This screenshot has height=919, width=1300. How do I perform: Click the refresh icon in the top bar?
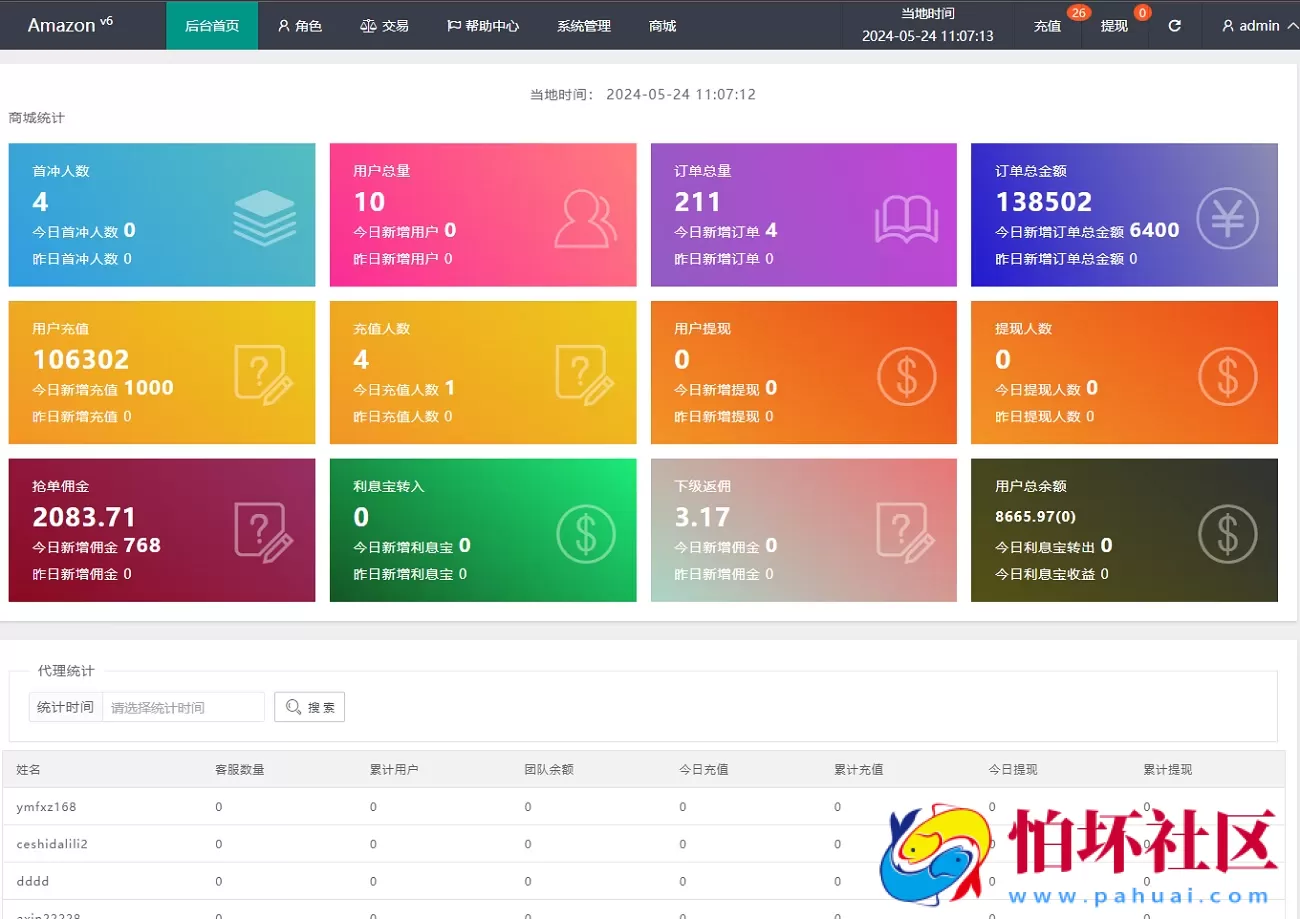click(1174, 26)
